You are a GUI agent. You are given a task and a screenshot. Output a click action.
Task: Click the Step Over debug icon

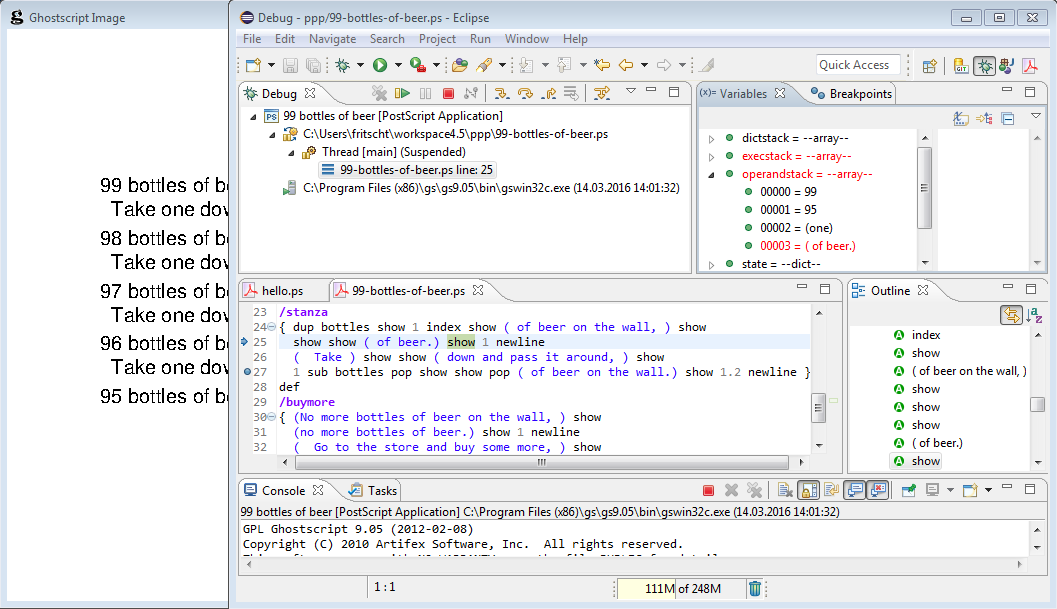[x=524, y=93]
